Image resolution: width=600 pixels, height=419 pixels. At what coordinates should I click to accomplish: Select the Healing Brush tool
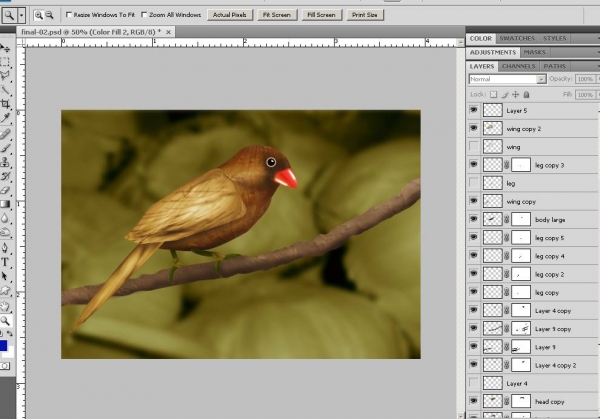5,134
